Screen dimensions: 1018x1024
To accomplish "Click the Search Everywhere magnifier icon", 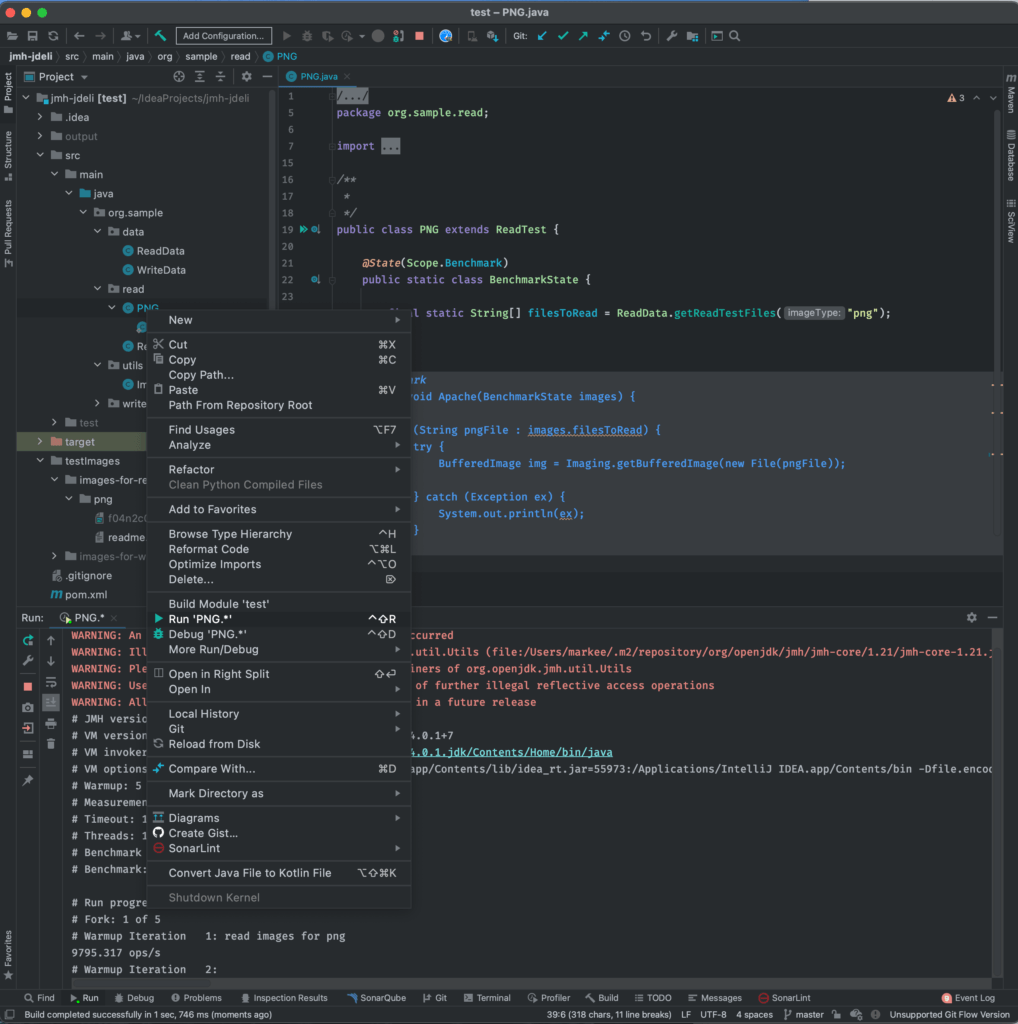I will click(735, 36).
